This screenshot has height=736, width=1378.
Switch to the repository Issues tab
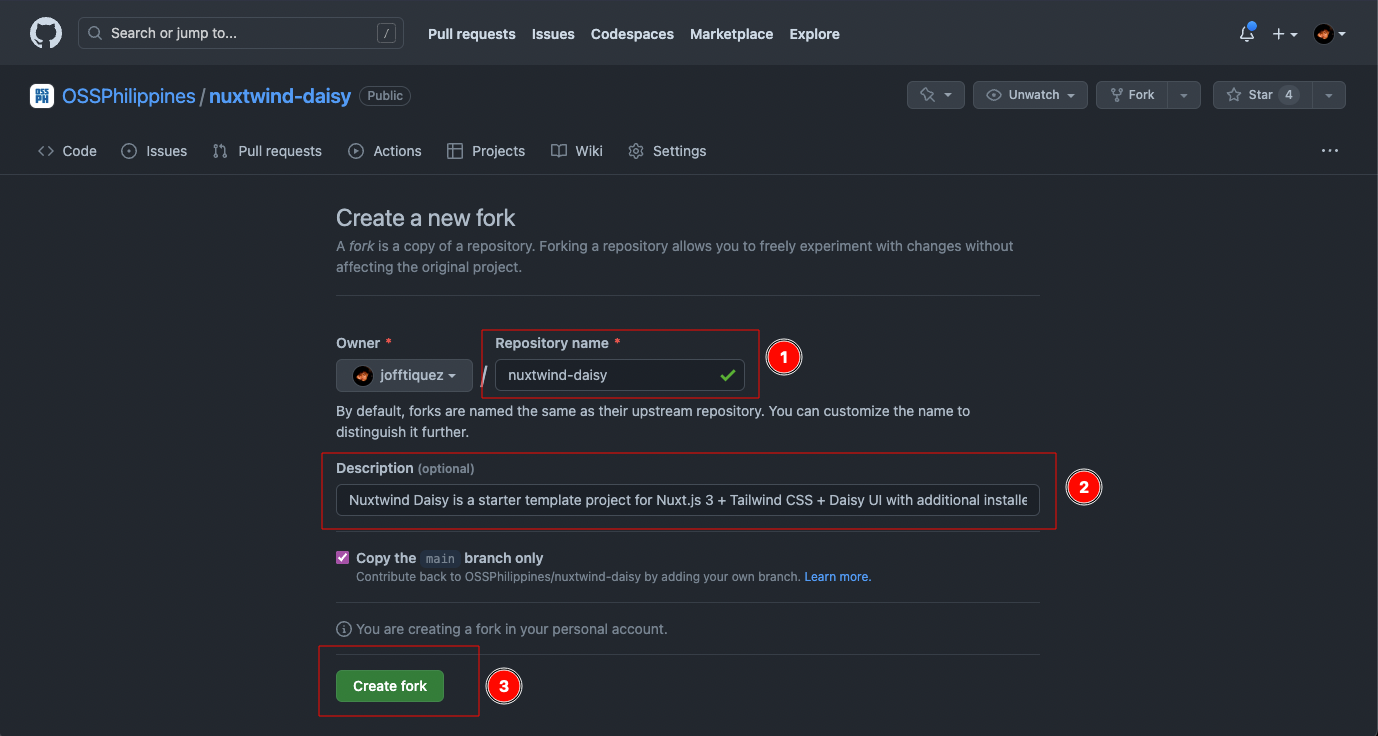tap(154, 151)
